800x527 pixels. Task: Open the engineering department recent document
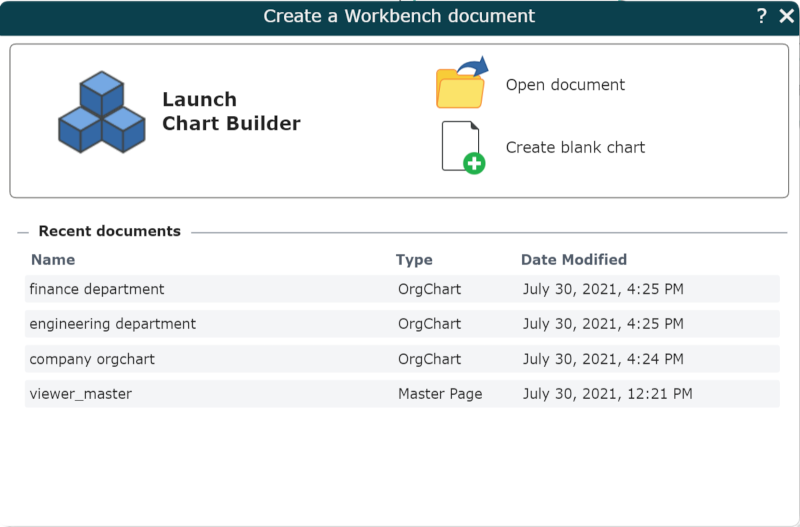(113, 324)
